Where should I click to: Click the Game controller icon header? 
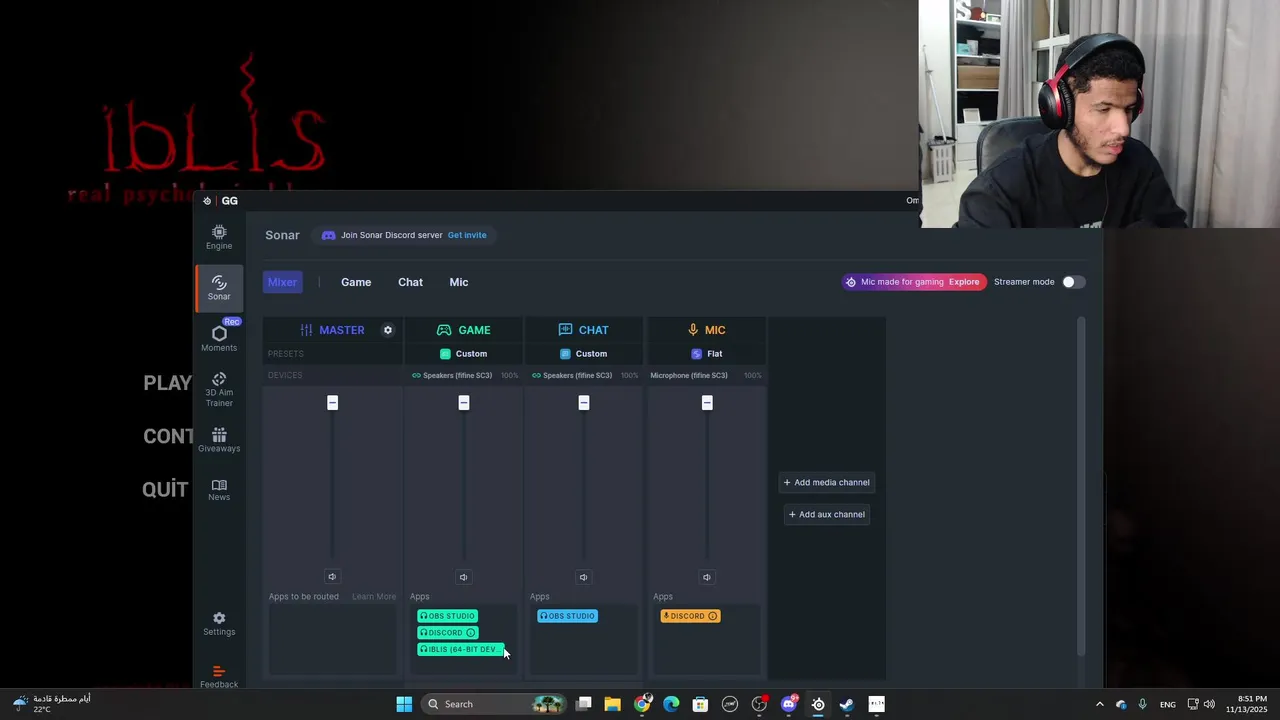pyautogui.click(x=444, y=330)
